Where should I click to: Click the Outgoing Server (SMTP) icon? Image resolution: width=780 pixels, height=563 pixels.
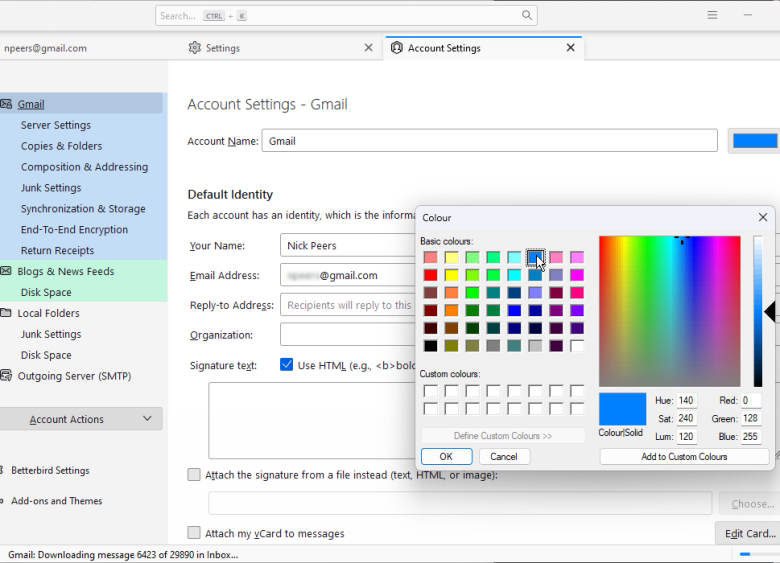click(7, 376)
